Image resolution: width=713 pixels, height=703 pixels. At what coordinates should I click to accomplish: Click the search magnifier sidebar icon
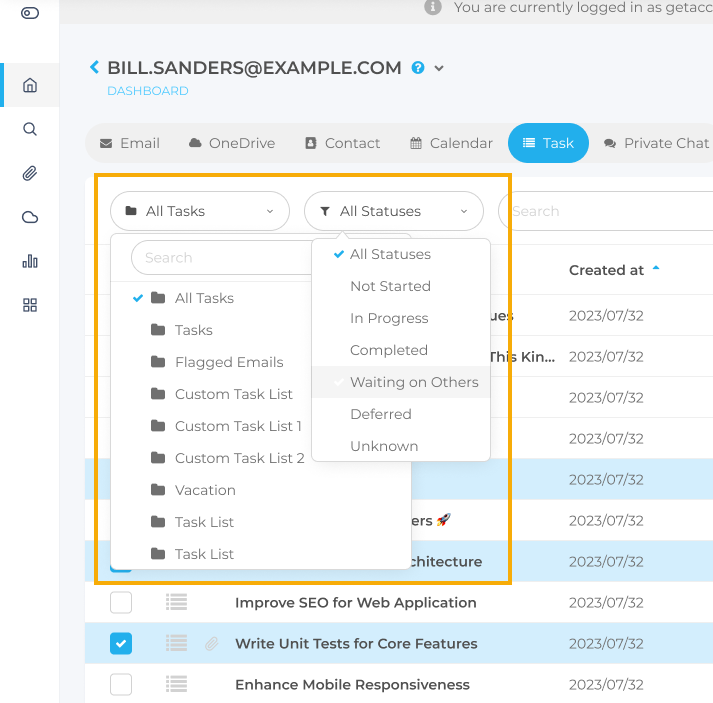tap(30, 129)
